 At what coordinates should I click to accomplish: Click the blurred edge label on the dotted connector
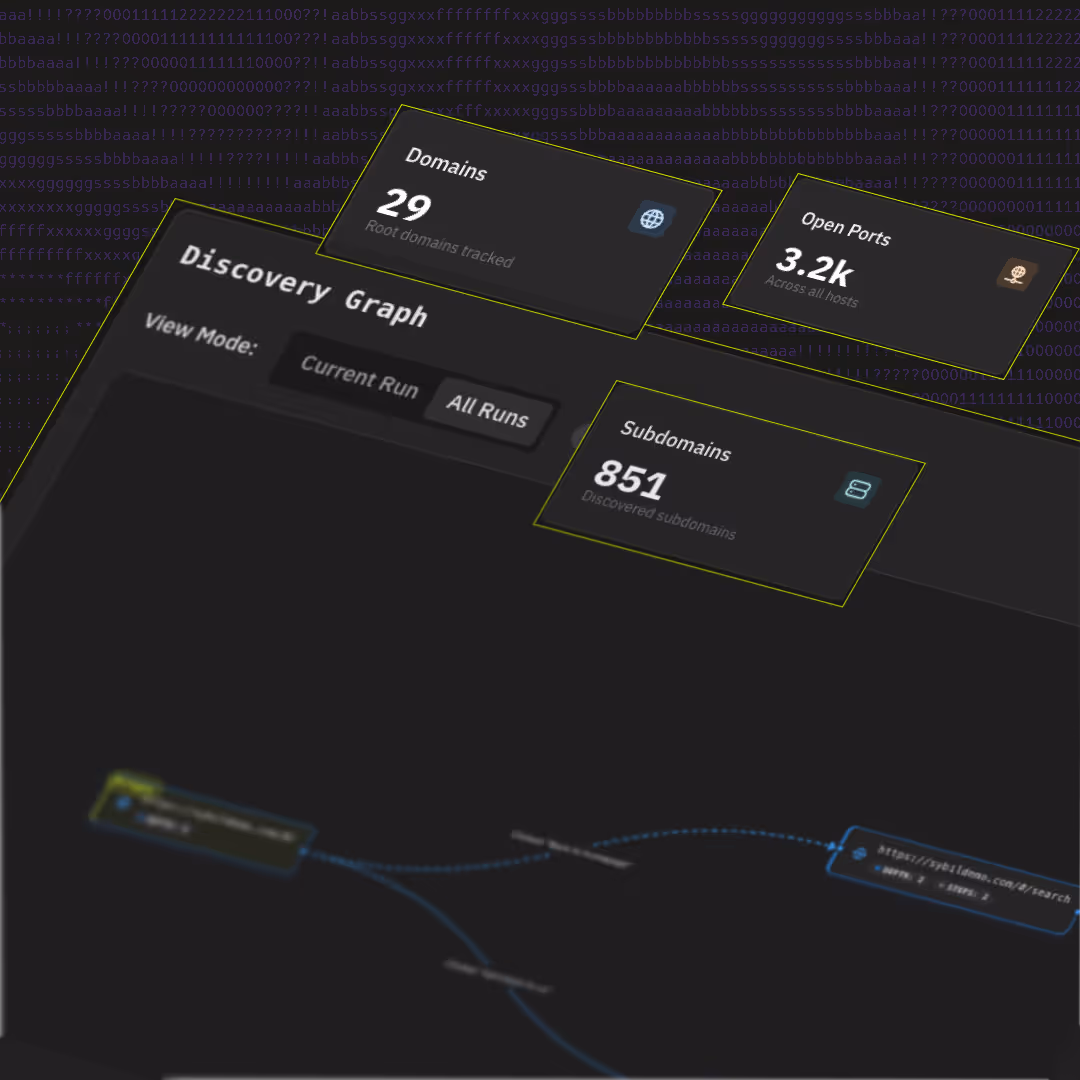point(571,849)
